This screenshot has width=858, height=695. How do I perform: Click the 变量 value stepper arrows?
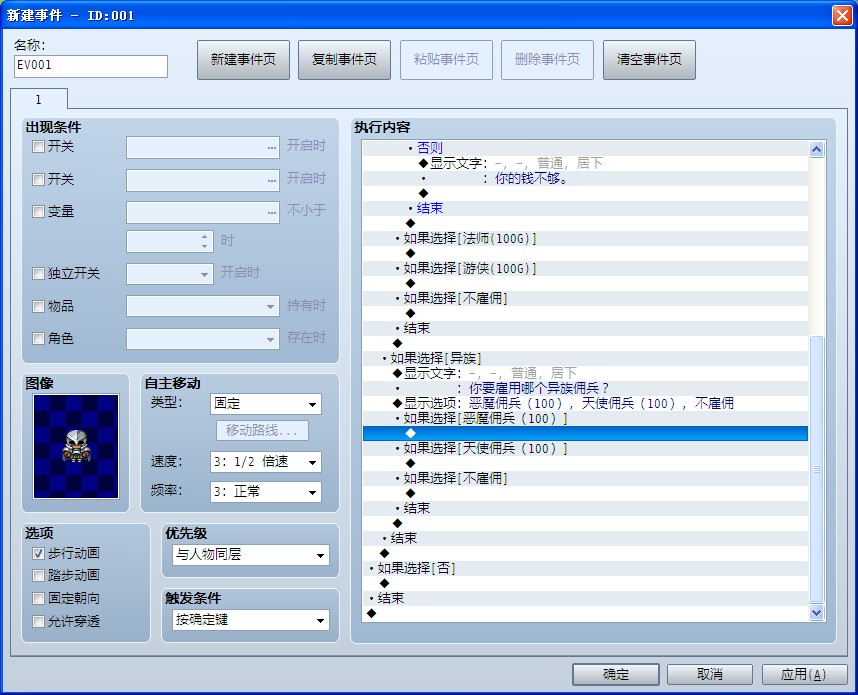point(204,241)
